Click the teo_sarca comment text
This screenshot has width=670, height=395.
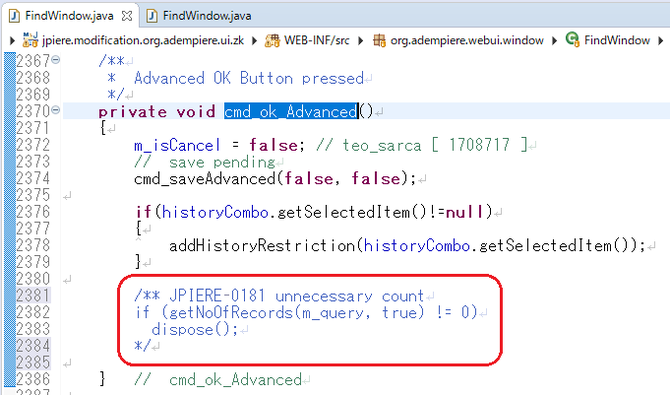(x=422, y=145)
